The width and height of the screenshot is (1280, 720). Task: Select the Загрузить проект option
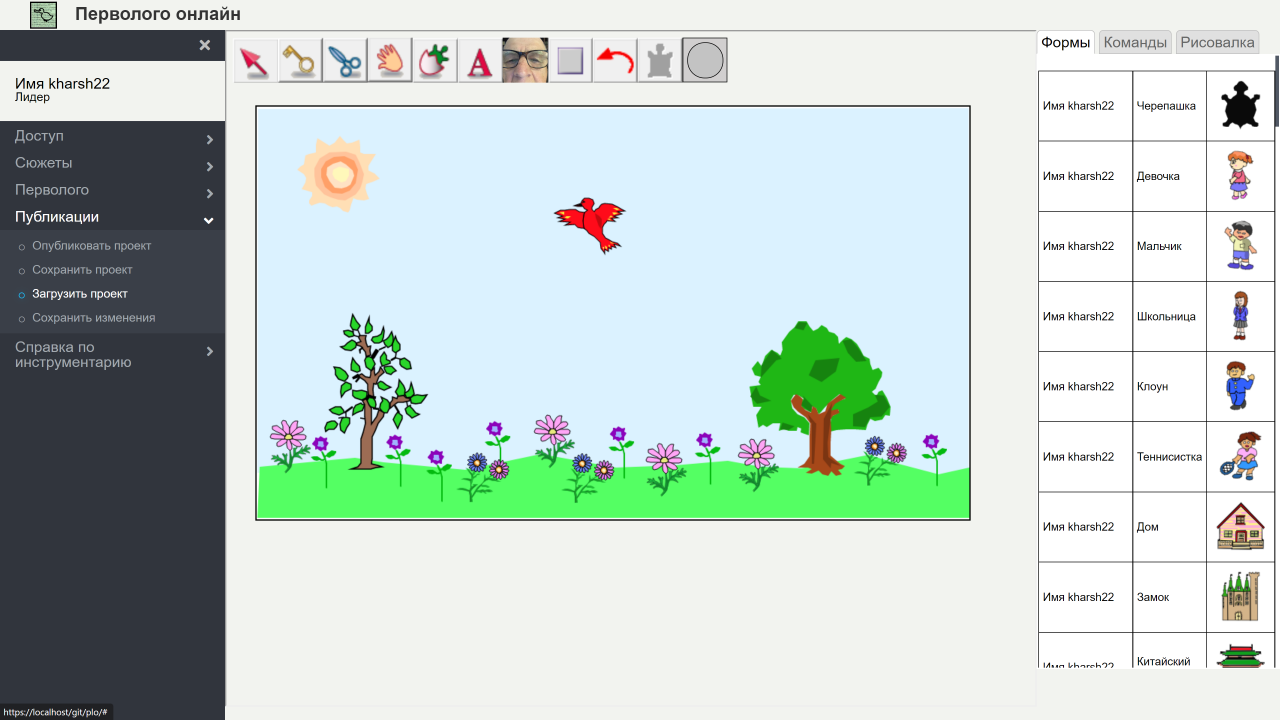tap(80, 294)
